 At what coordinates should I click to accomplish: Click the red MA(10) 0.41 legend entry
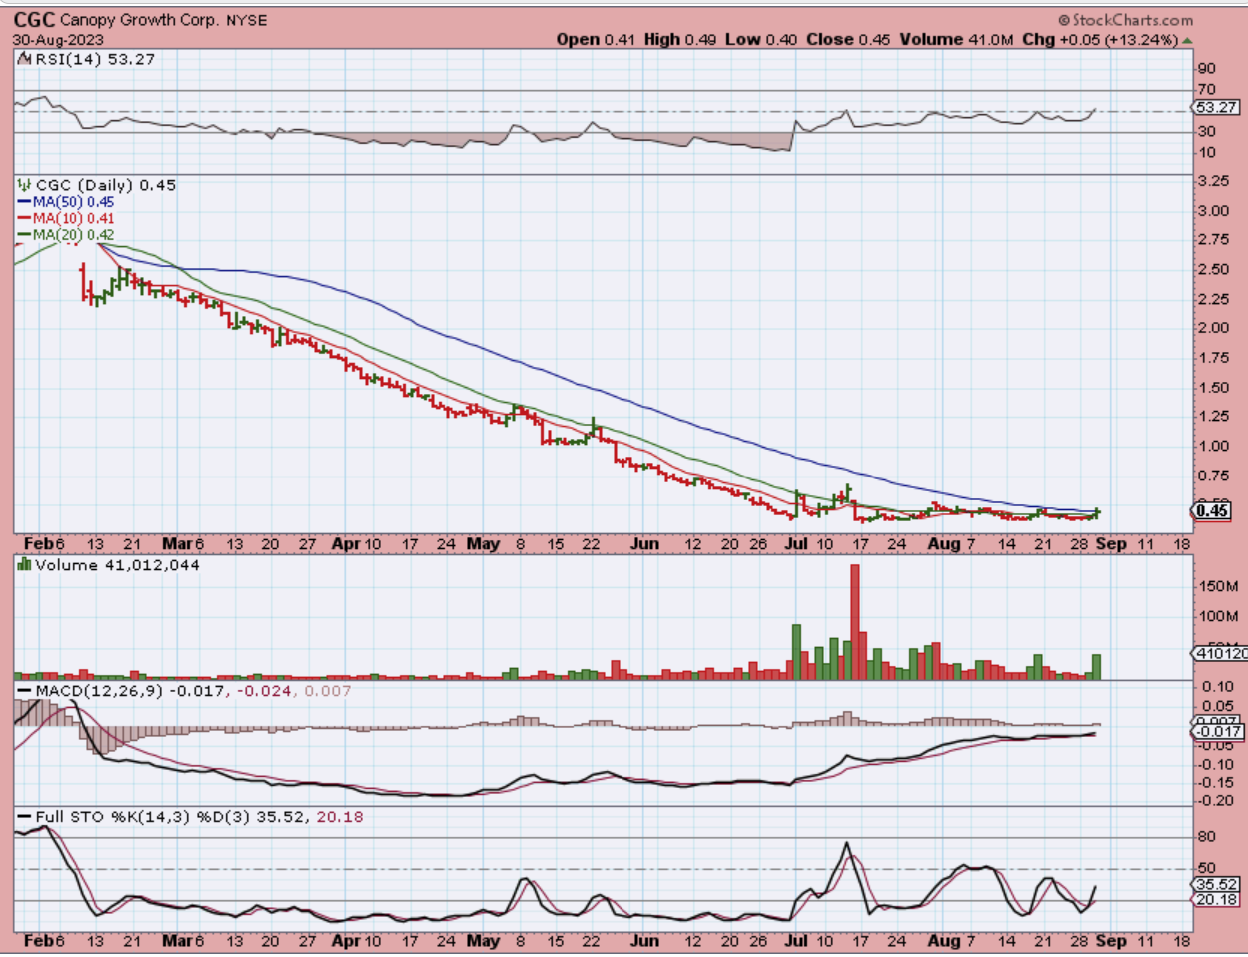[66, 218]
